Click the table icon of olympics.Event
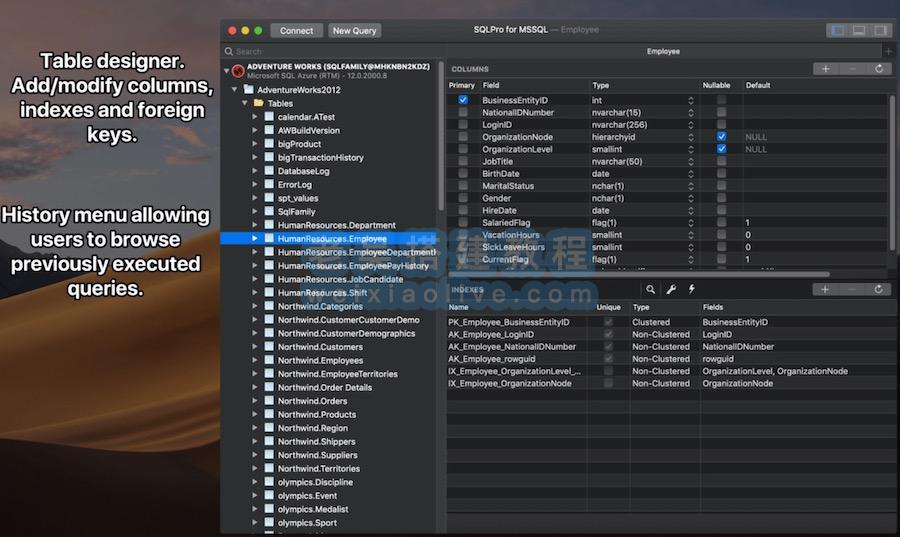900x537 pixels. point(269,495)
